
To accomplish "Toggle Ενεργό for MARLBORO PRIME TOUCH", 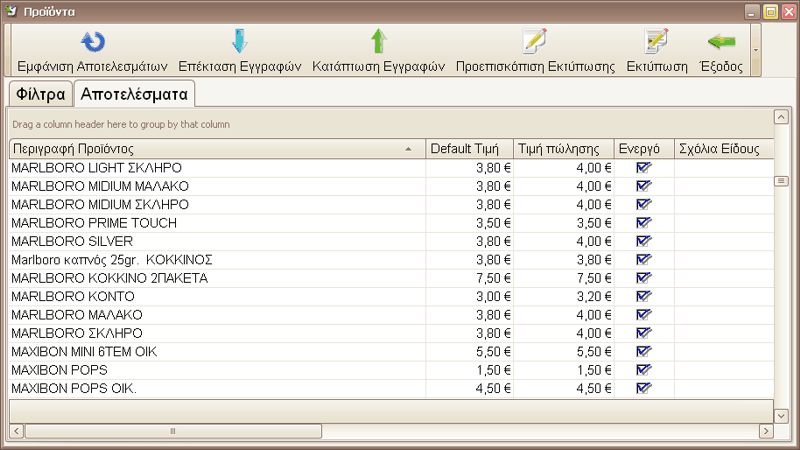I will pyautogui.click(x=644, y=222).
